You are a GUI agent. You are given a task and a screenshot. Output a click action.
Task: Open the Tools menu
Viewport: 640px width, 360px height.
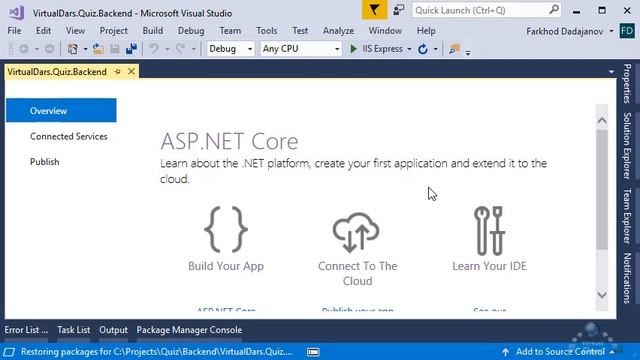click(267, 31)
